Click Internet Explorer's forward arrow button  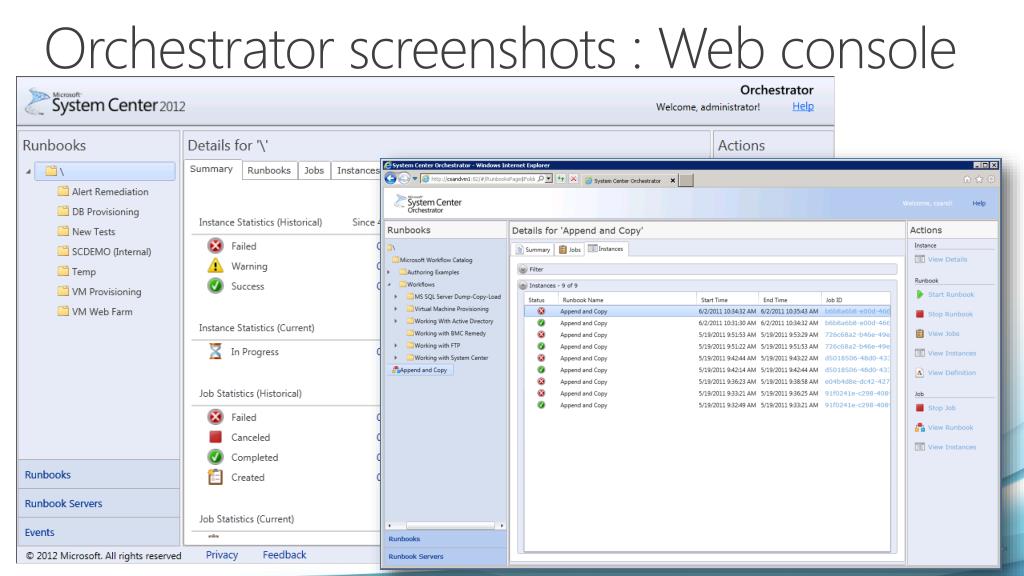[404, 179]
